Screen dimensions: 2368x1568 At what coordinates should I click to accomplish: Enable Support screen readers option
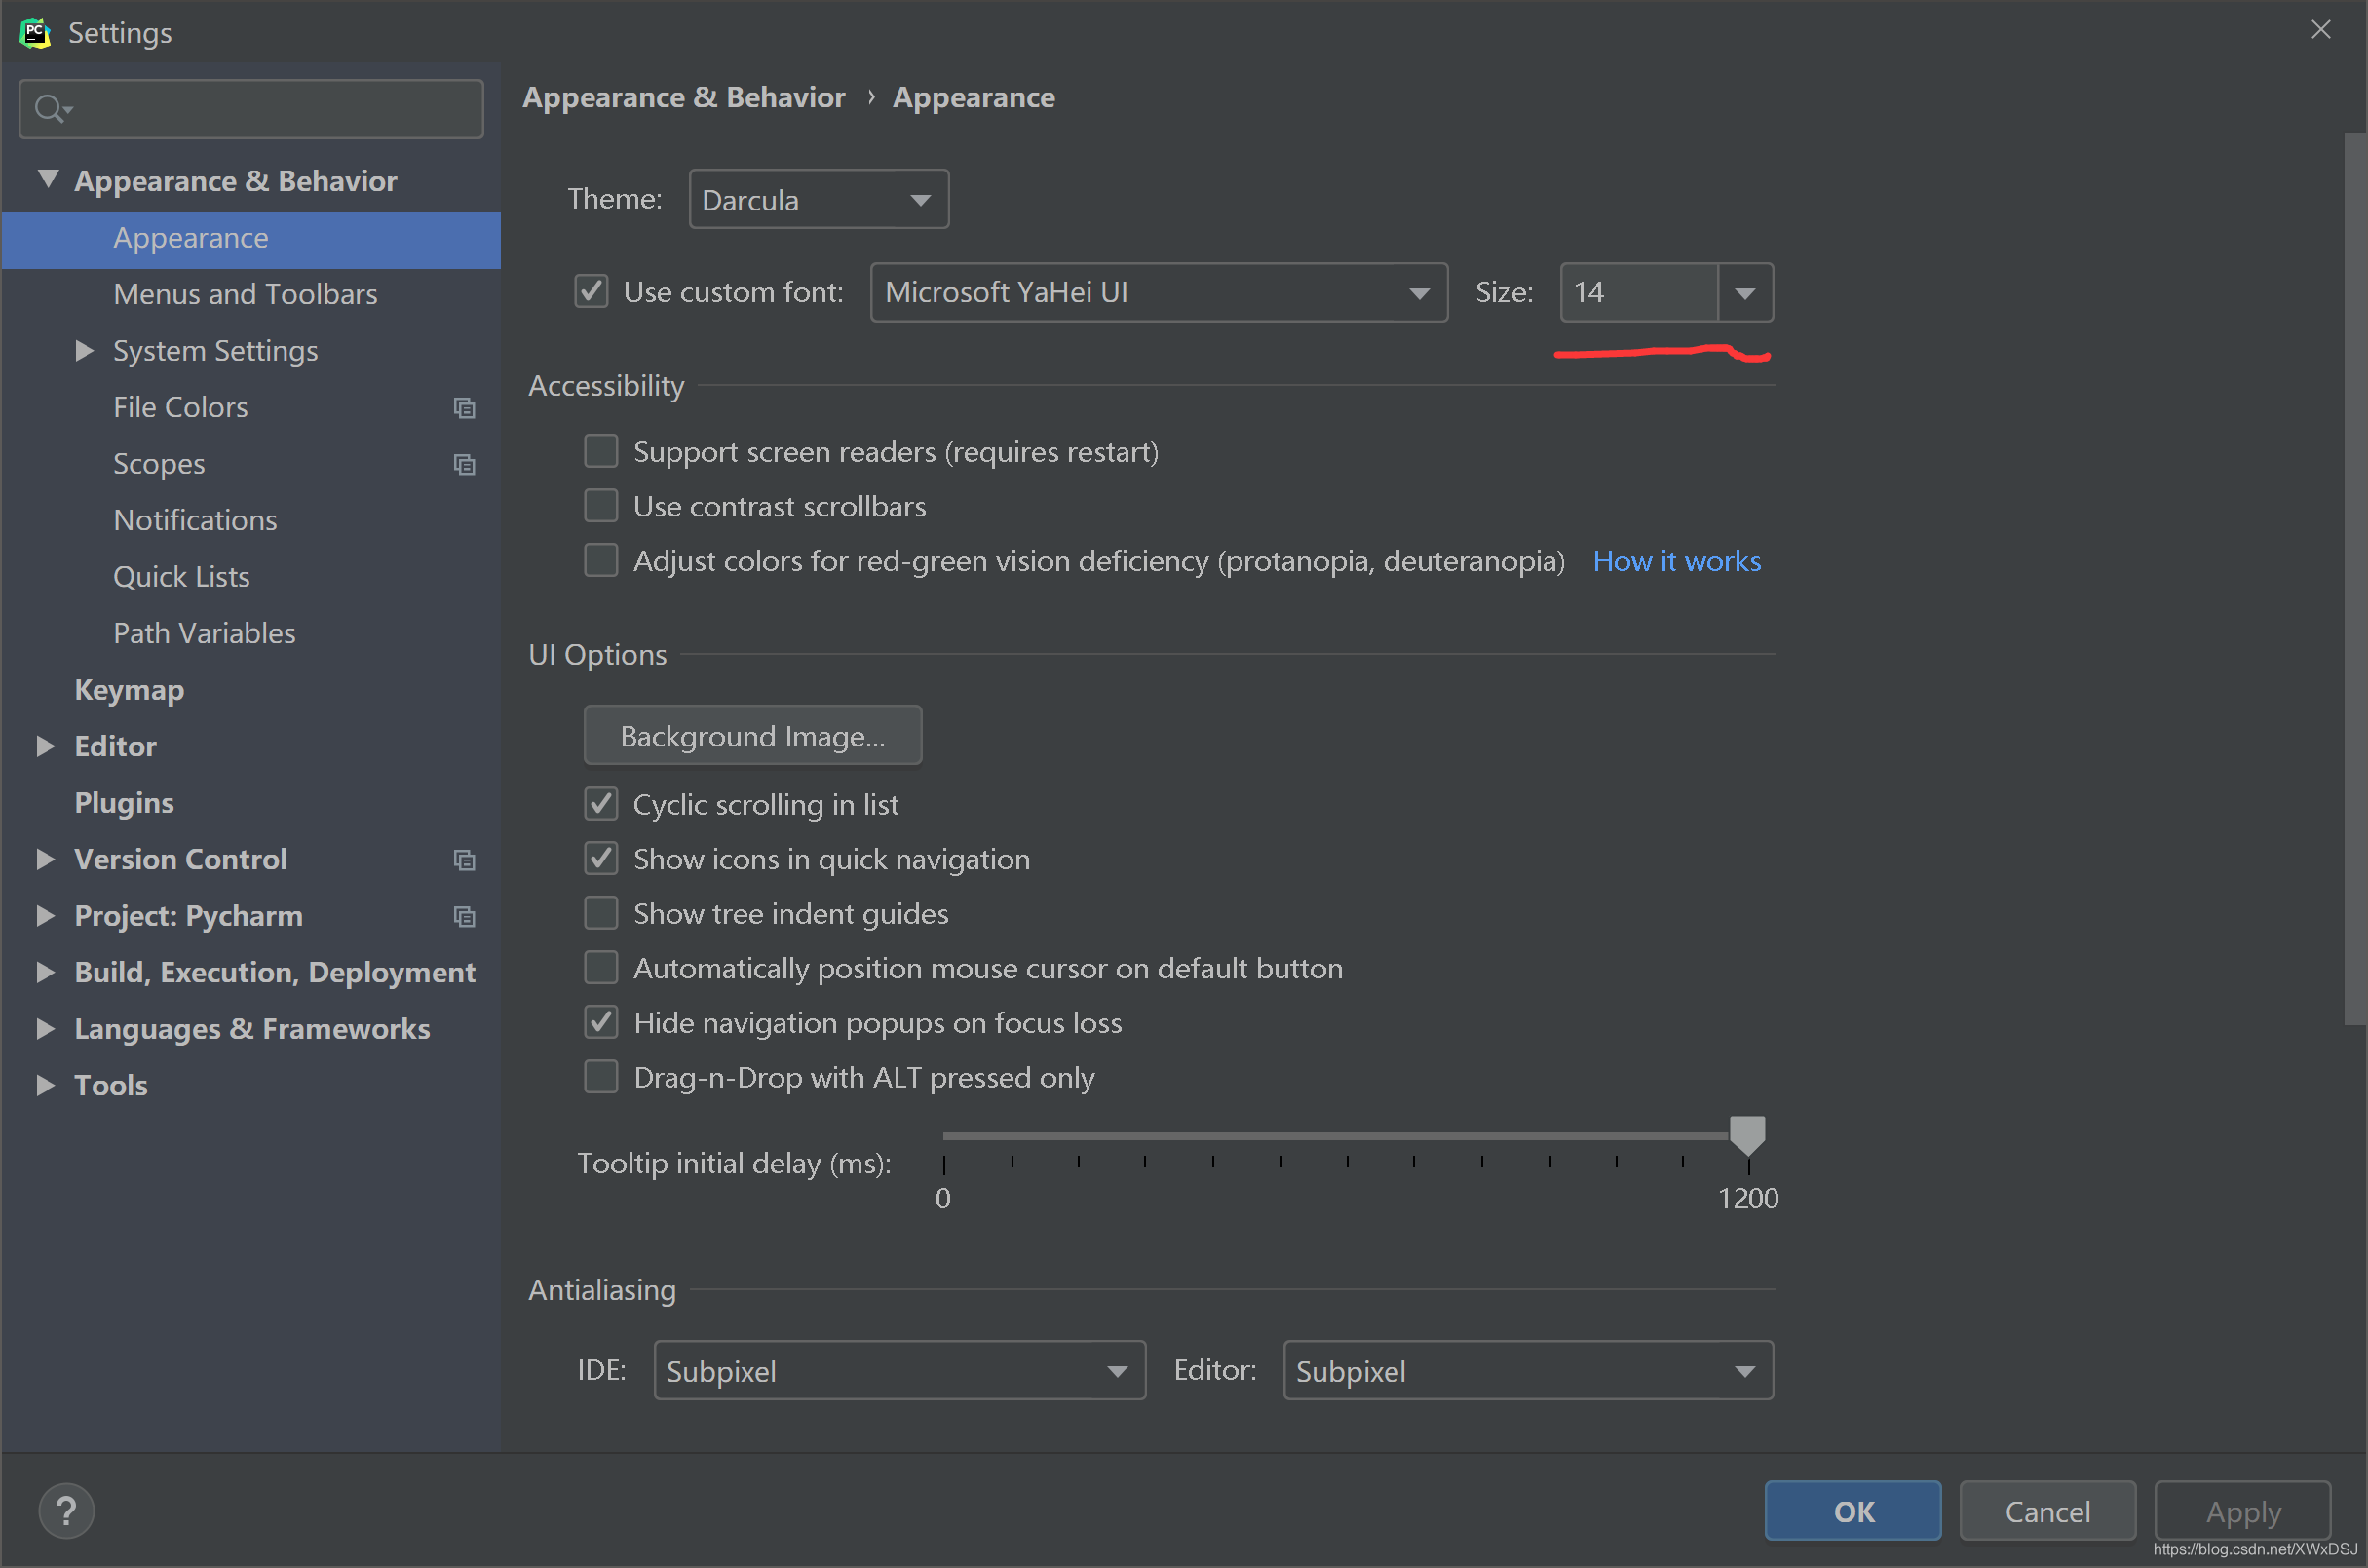[x=602, y=451]
